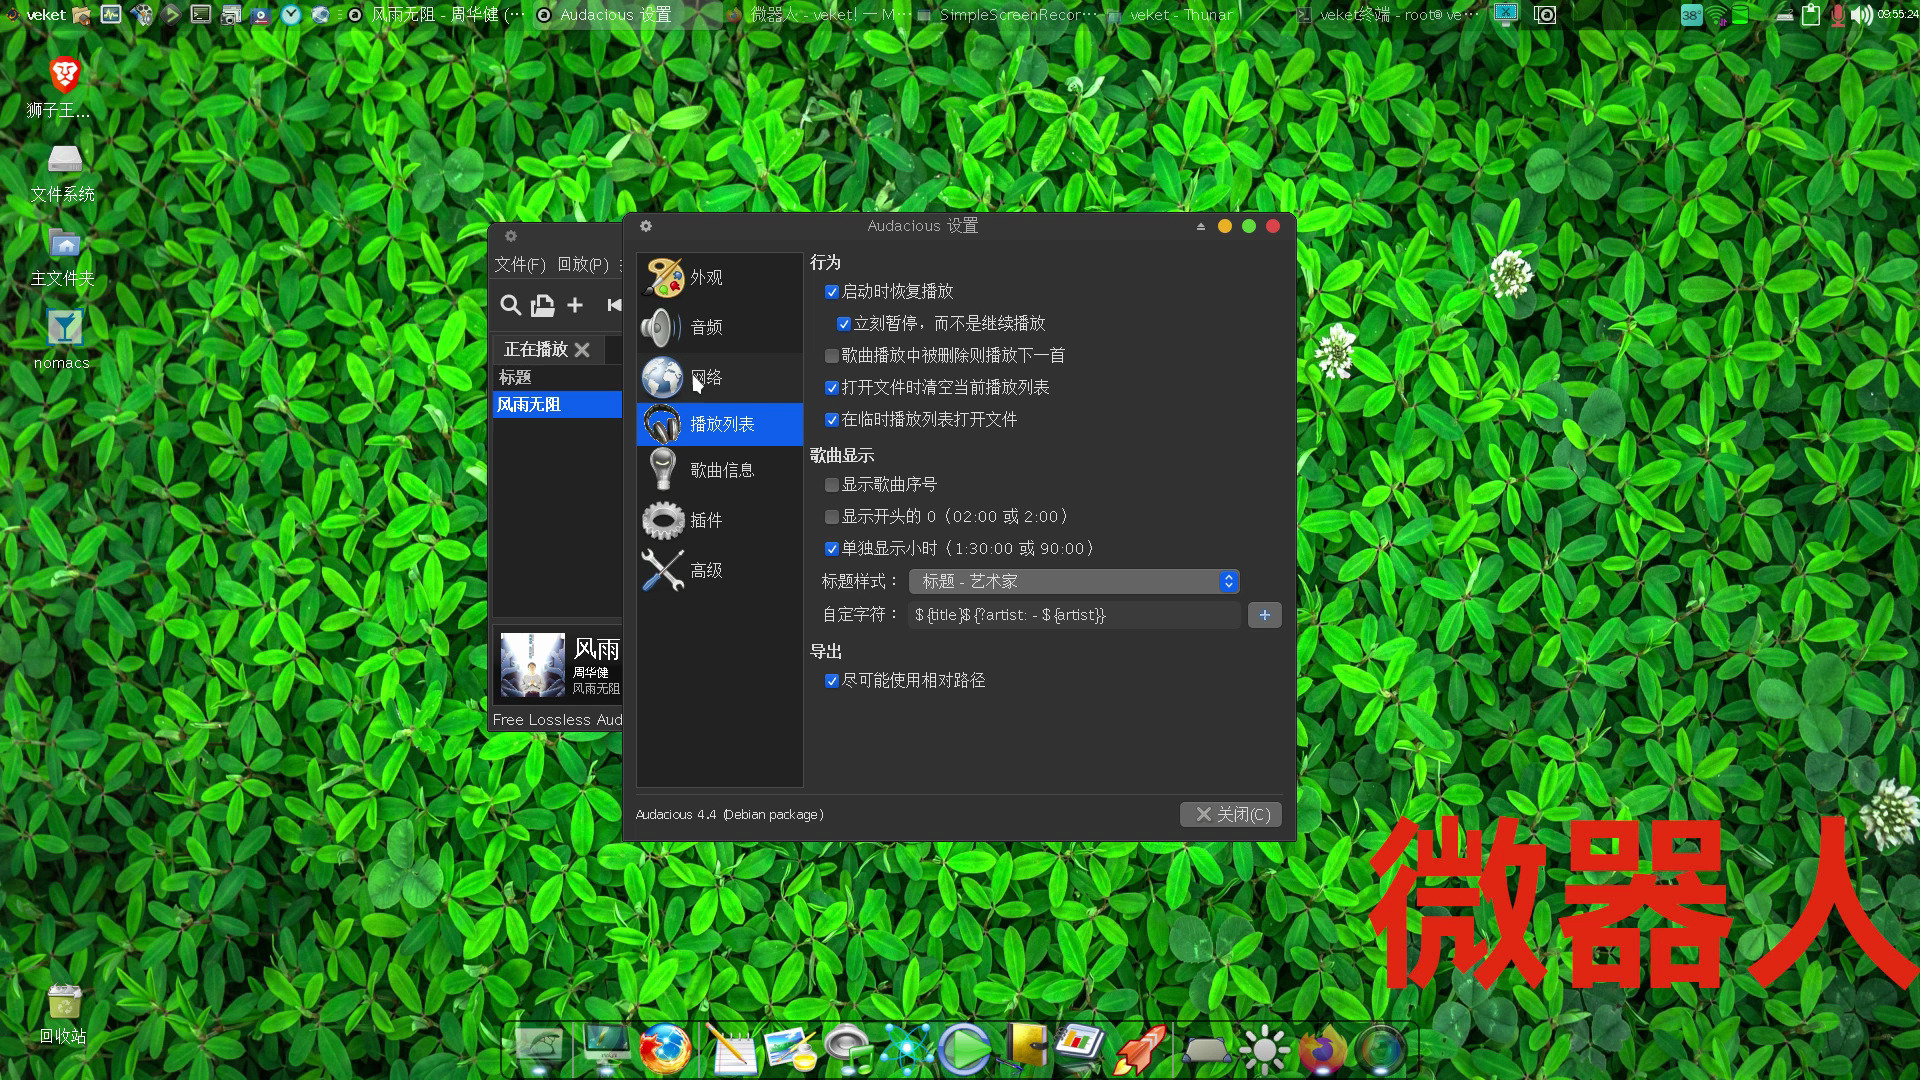The image size is (1920, 1080).
Task: Switch to veket - Thunar taskbar entry
Action: 1170,15
